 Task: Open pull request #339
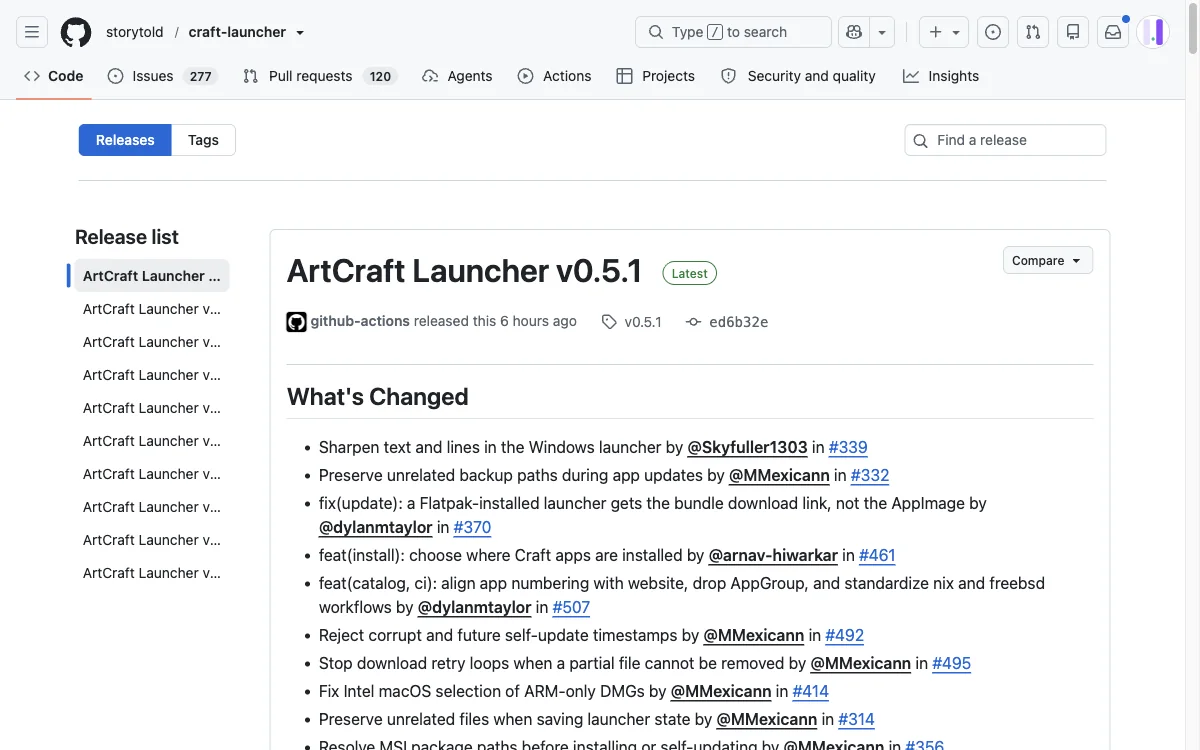pyautogui.click(x=848, y=447)
